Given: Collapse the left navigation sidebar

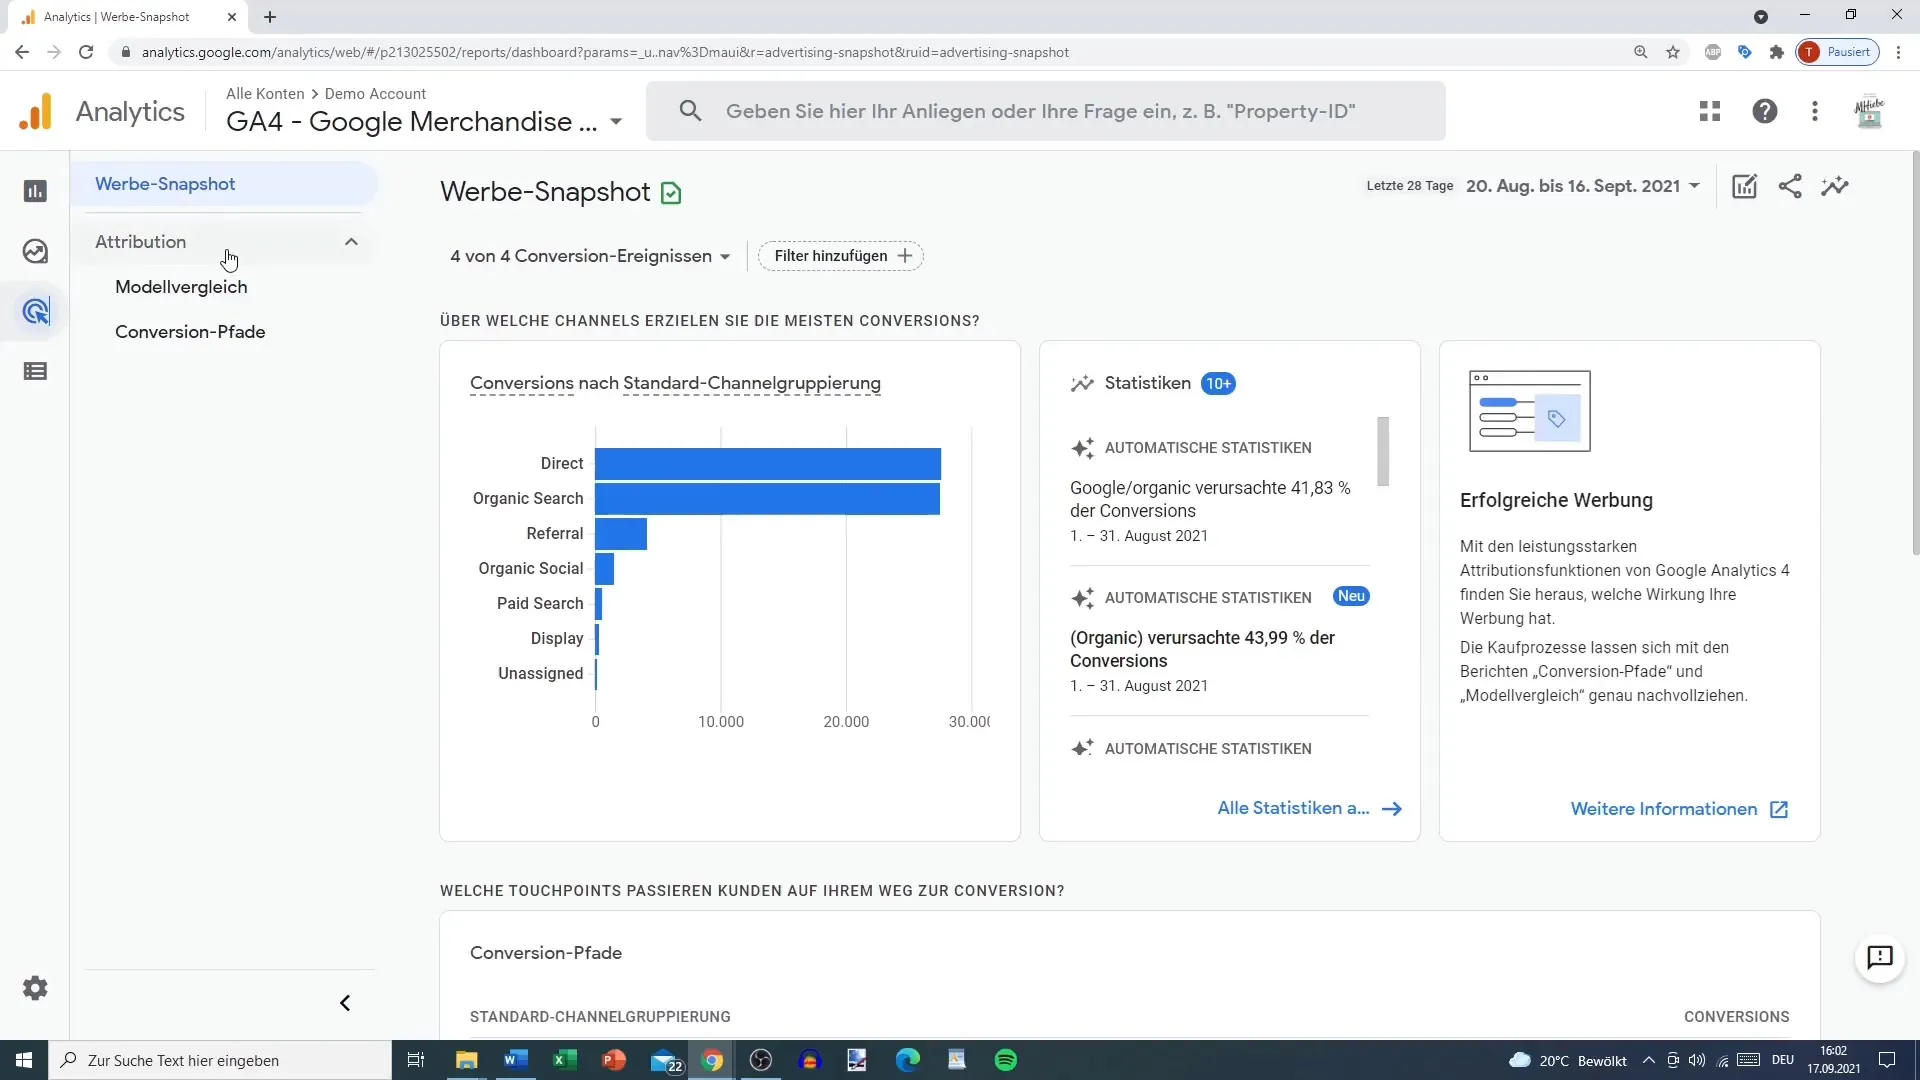Looking at the screenshot, I should point(345,1004).
